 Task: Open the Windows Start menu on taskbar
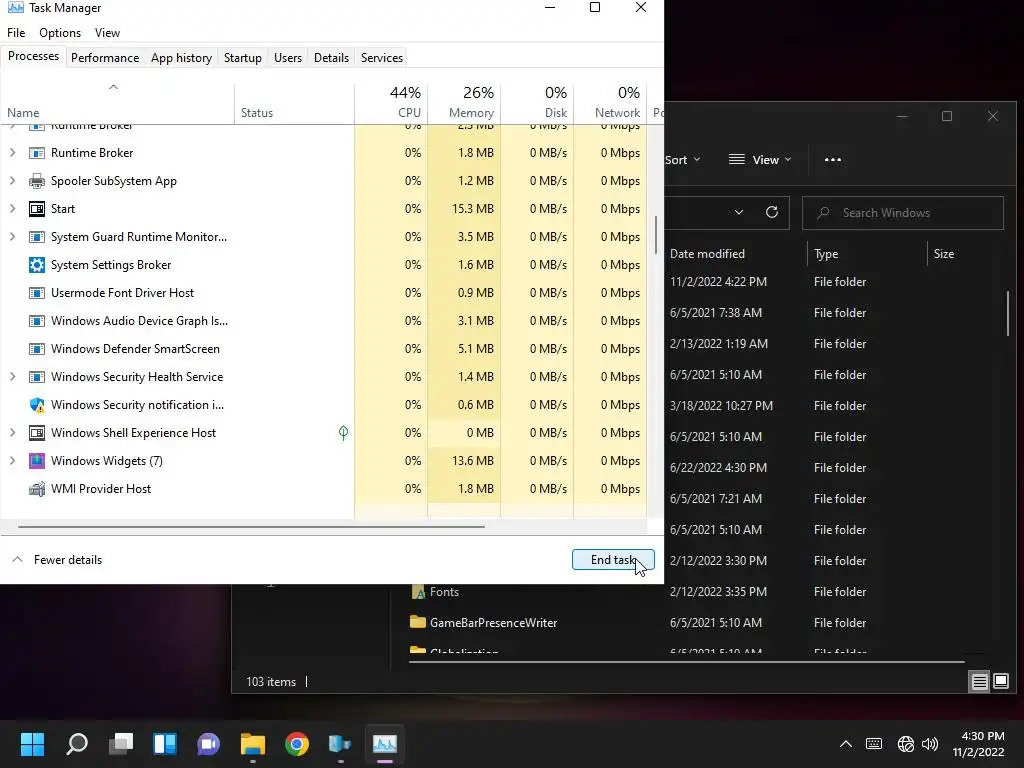tap(32, 744)
